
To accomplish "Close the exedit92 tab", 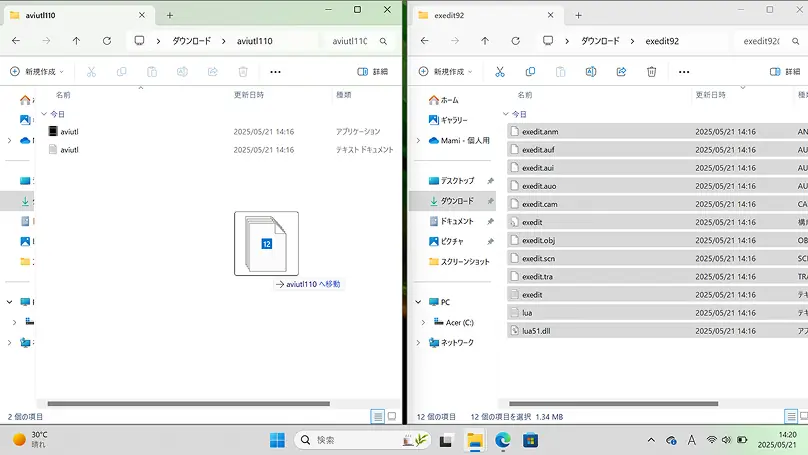I will (550, 15).
